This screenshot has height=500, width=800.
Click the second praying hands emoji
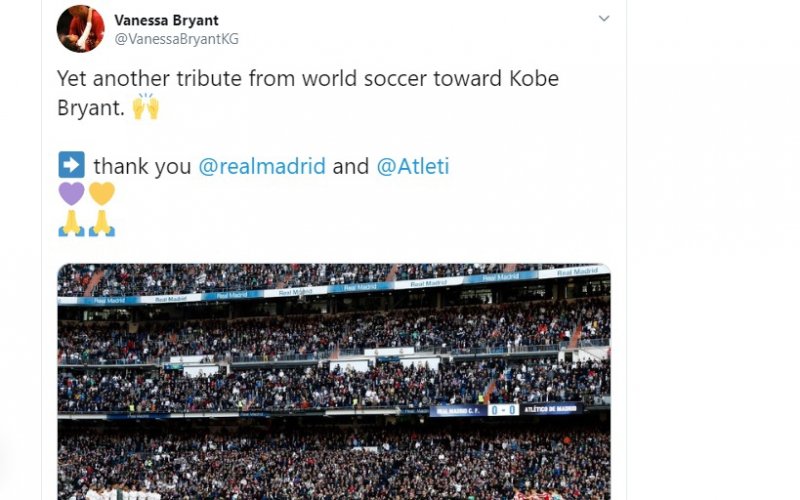[102, 222]
